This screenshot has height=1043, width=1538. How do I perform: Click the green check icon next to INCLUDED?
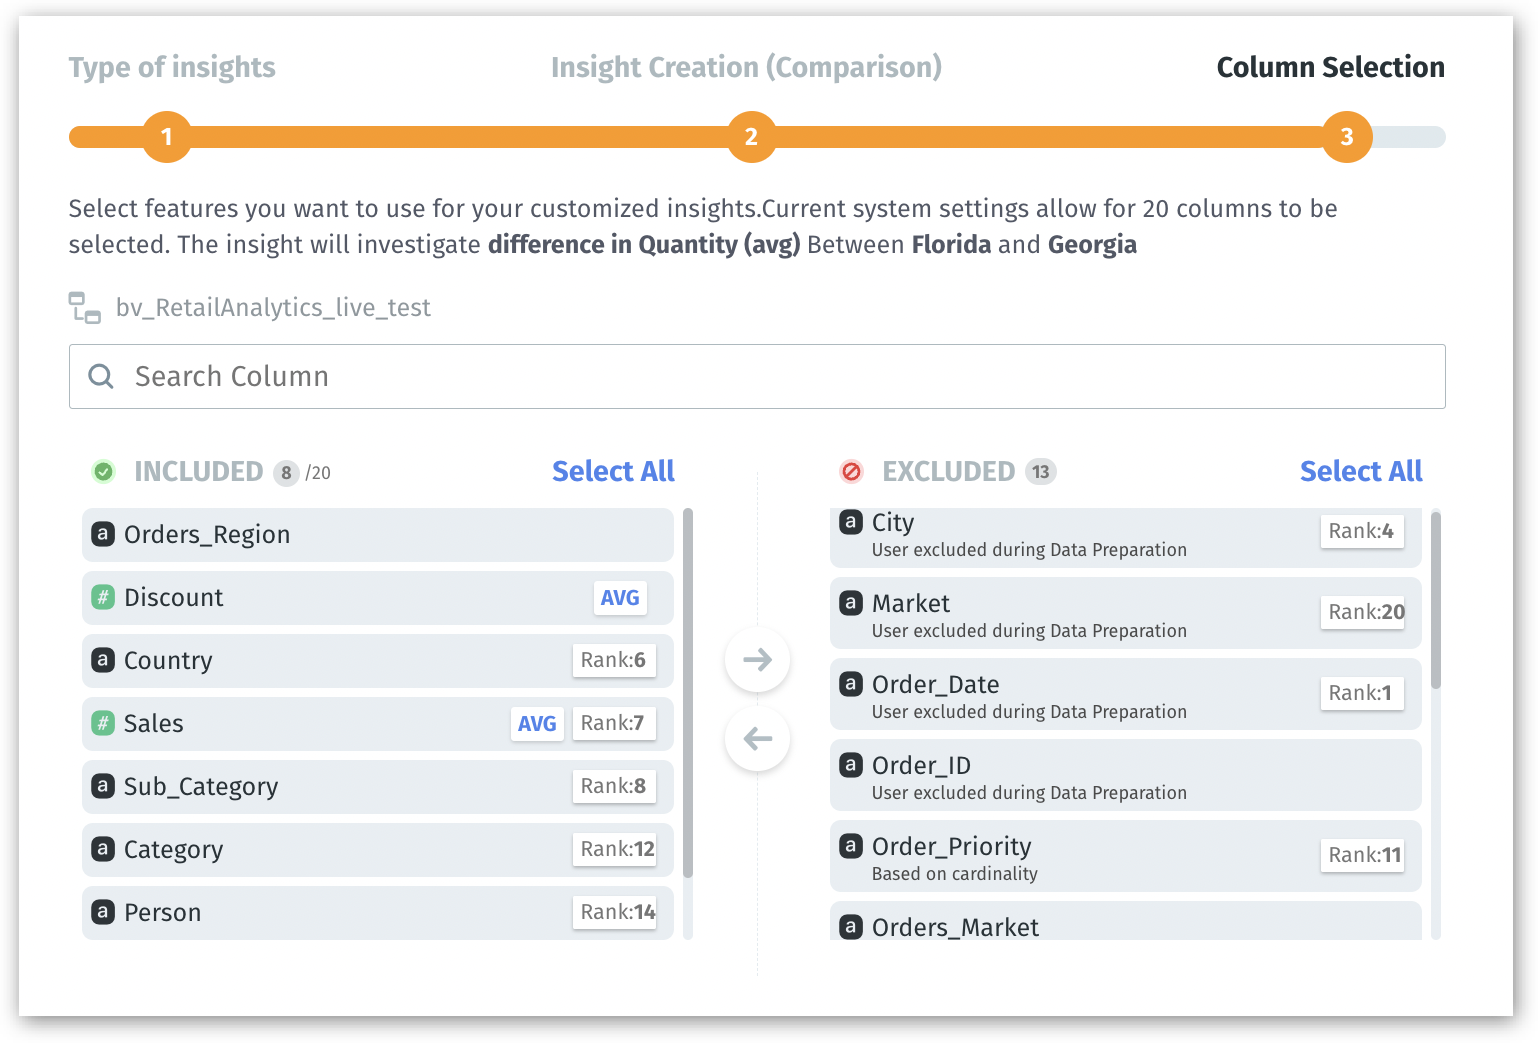[x=103, y=471]
